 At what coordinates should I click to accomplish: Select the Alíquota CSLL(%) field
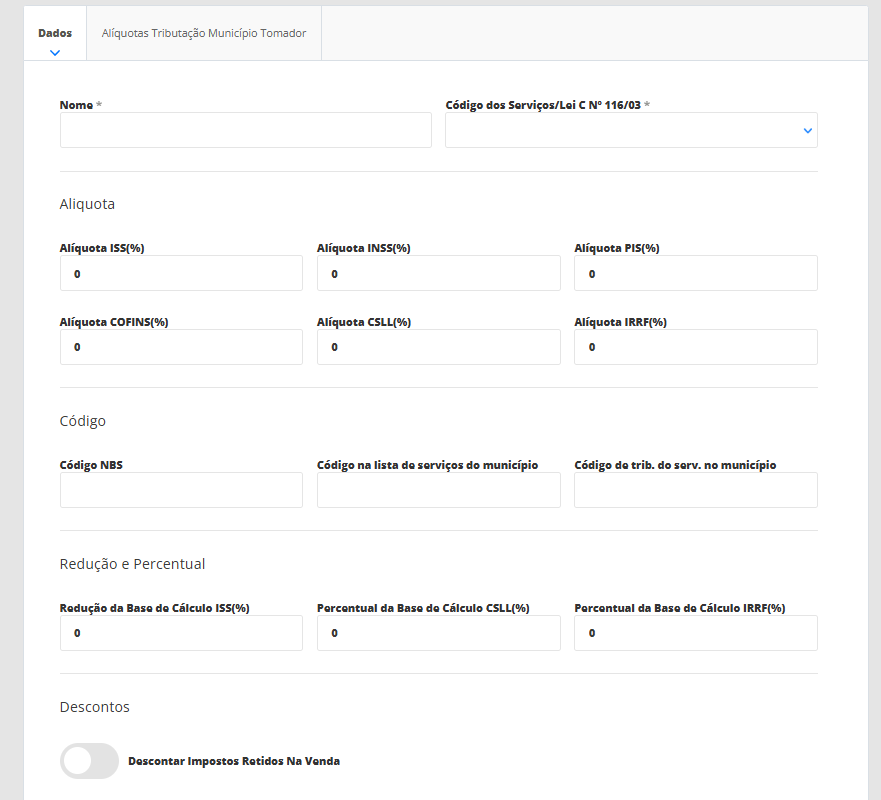click(x=438, y=347)
